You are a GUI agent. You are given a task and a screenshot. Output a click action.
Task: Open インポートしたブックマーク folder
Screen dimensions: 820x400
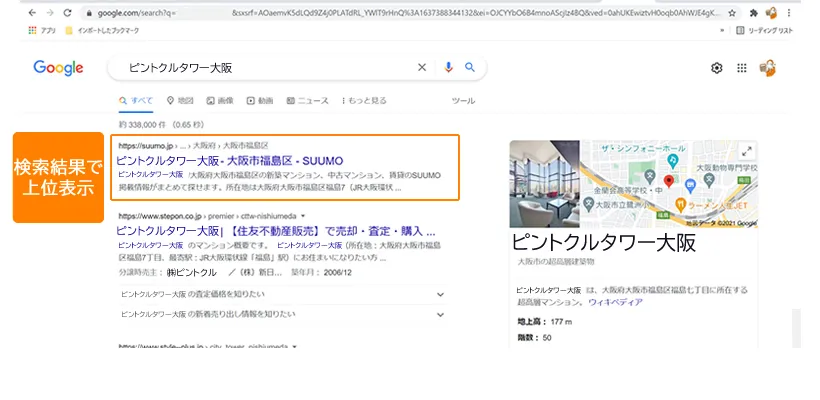click(102, 30)
